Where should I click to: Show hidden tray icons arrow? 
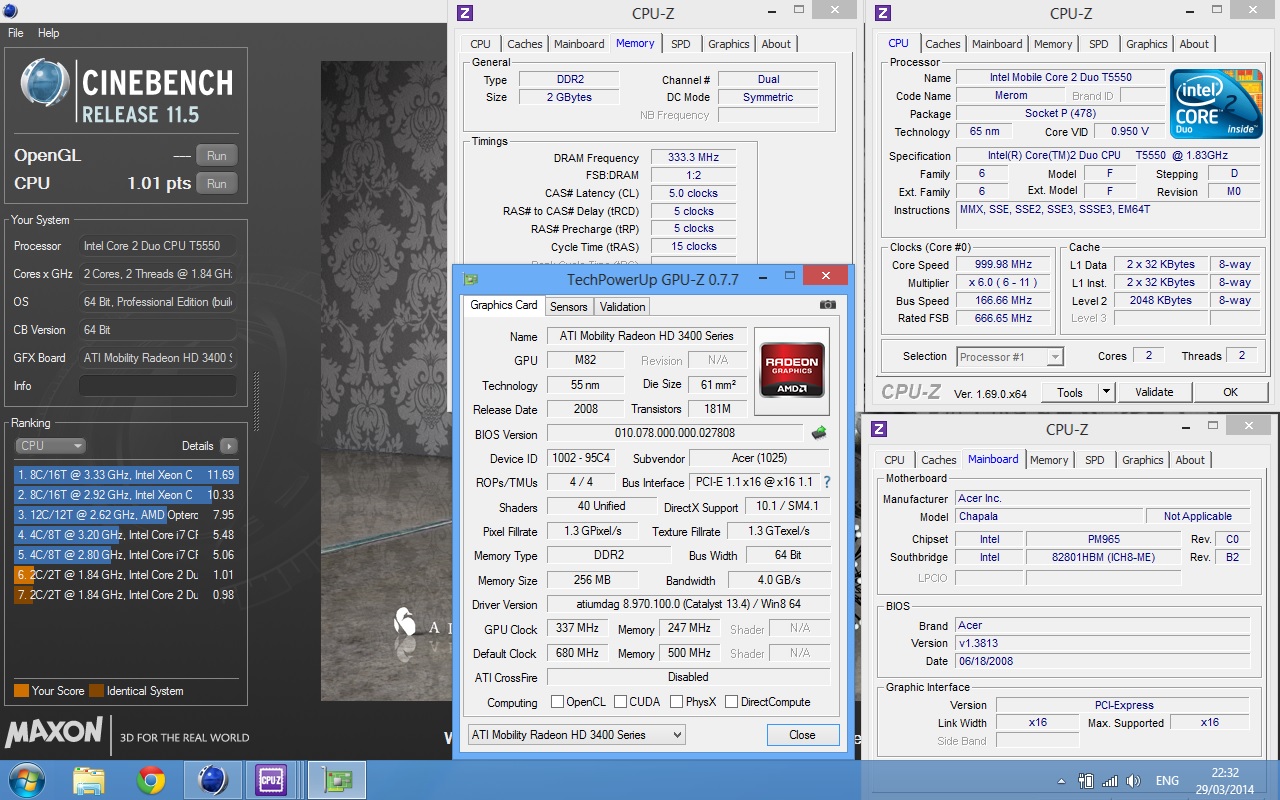point(1062,781)
